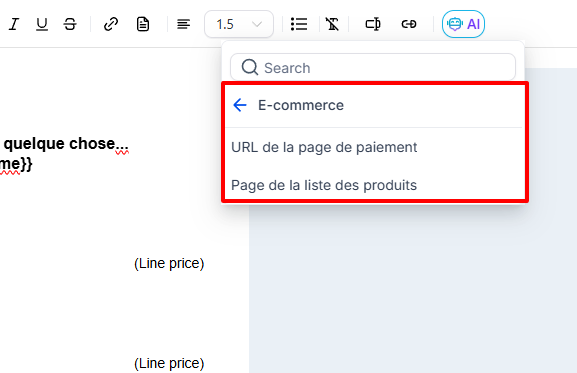Click the E-commerce header label
Viewport: 577px width, 373px height.
point(301,105)
